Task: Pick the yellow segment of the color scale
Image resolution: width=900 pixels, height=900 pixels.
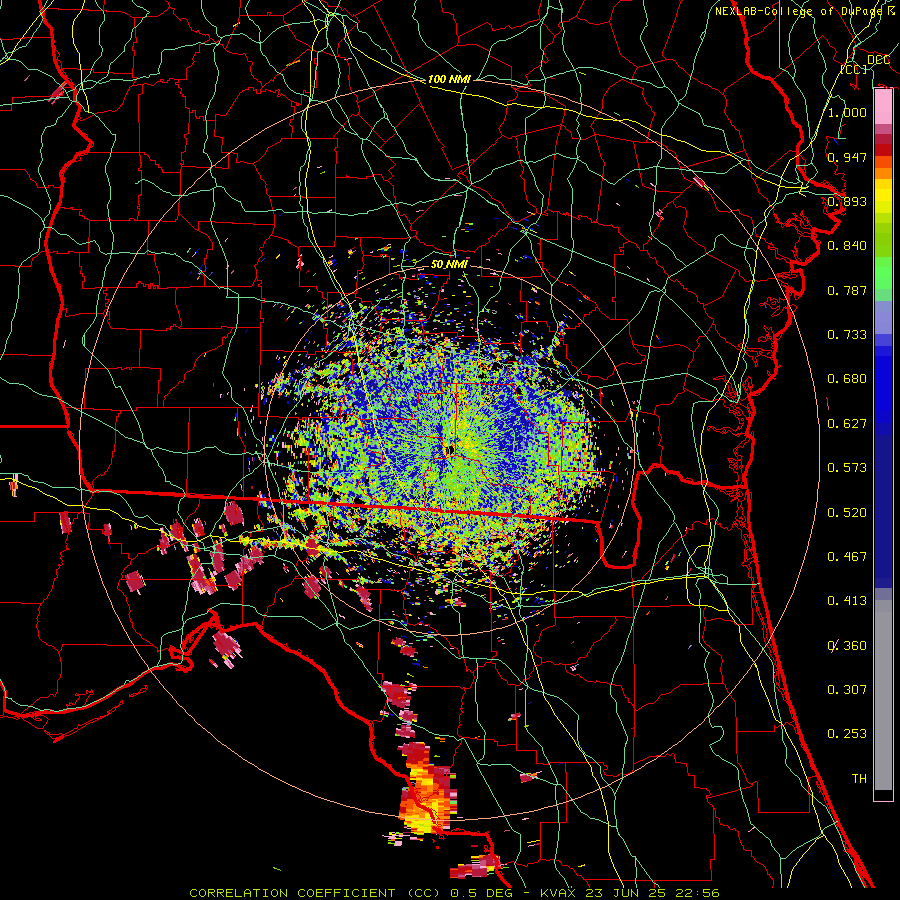Action: (883, 195)
